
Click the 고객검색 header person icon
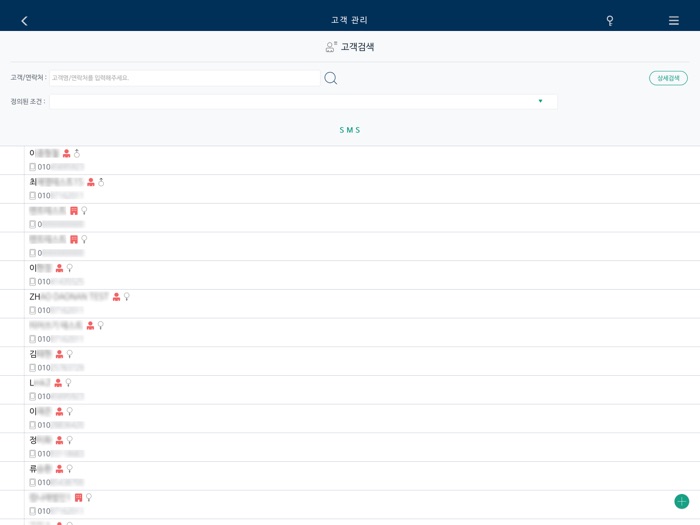331,46
